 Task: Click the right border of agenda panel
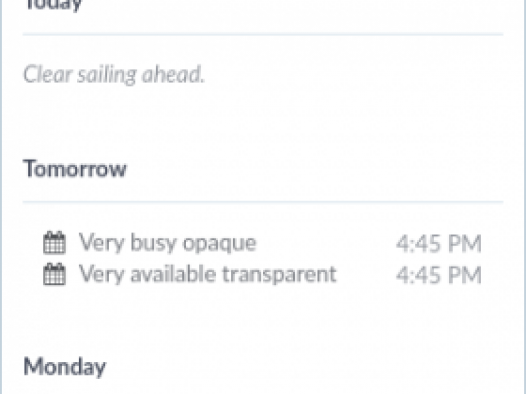click(524, 197)
